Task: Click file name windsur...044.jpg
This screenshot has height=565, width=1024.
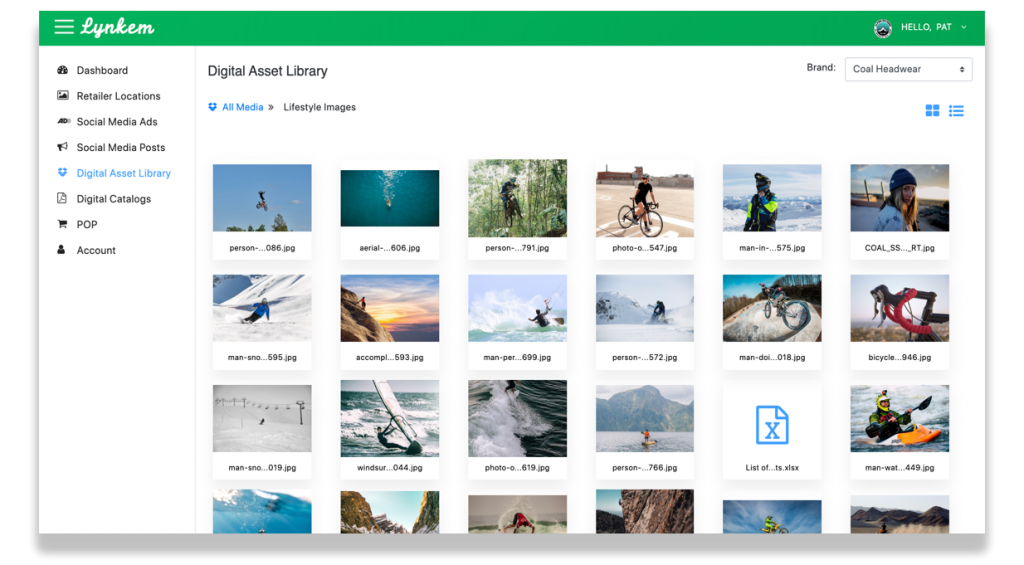Action: [390, 468]
